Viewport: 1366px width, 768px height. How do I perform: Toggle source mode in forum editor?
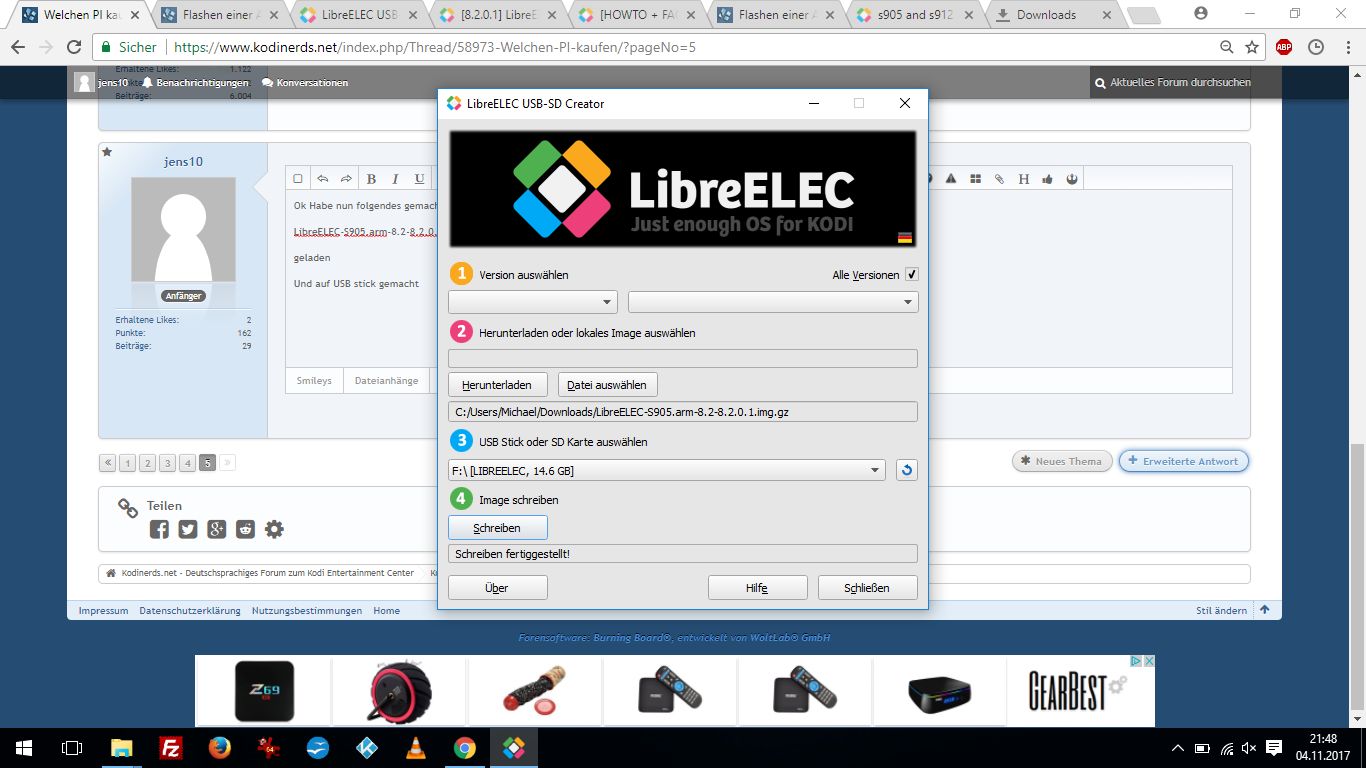pyautogui.click(x=298, y=179)
